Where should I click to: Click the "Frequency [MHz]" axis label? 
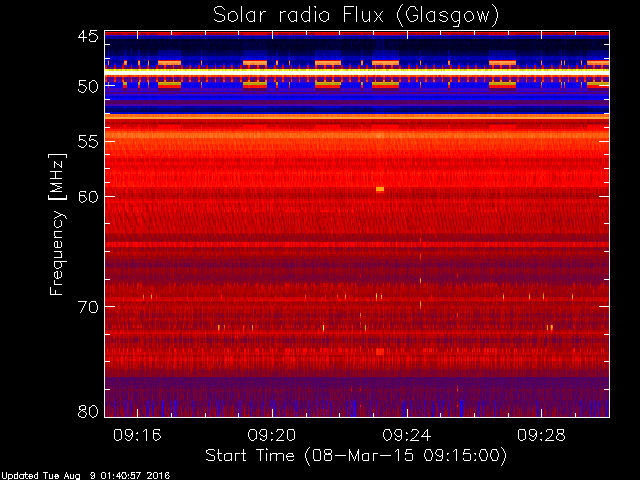point(58,224)
